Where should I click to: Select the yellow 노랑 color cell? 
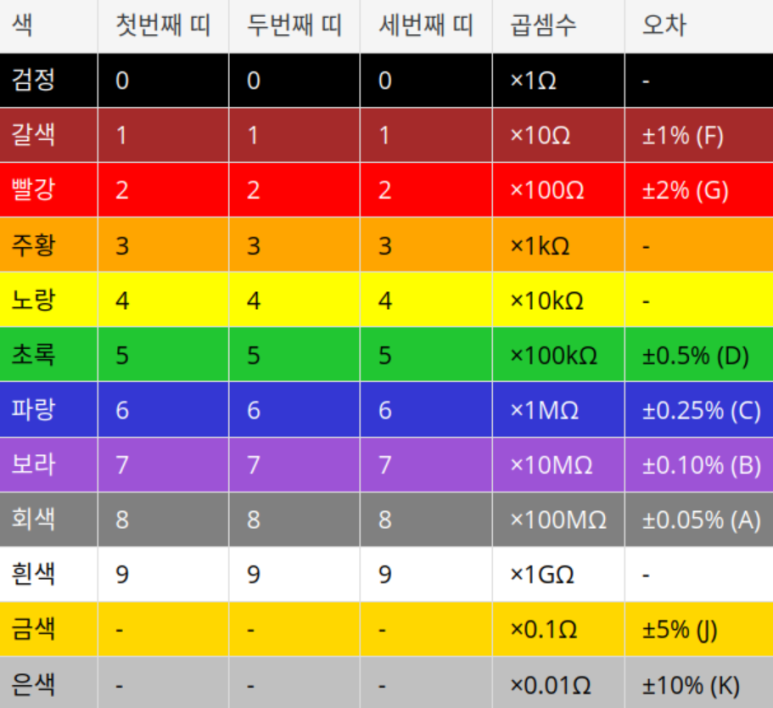[48, 299]
